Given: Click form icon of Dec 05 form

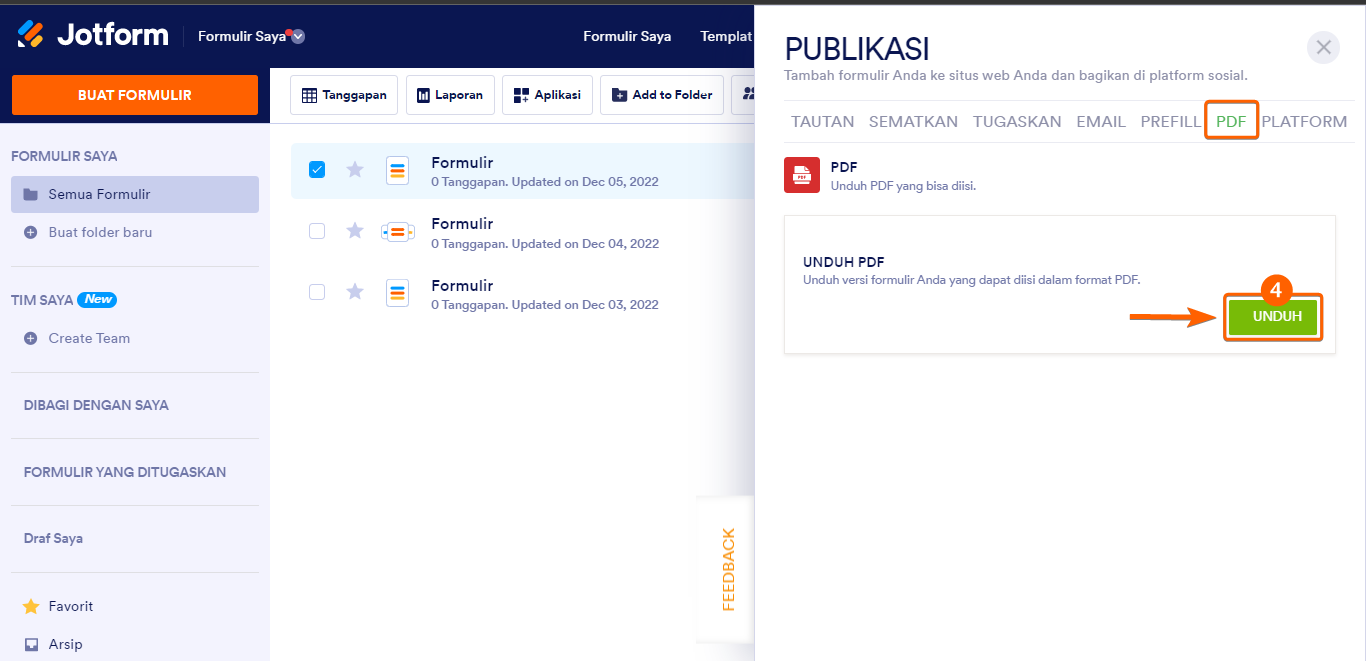Looking at the screenshot, I should pos(398,171).
